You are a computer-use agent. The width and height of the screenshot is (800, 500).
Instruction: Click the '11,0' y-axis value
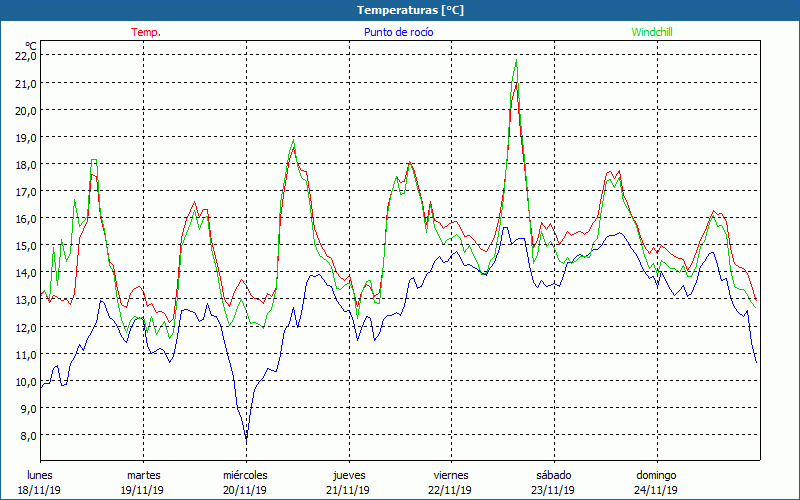[26, 354]
